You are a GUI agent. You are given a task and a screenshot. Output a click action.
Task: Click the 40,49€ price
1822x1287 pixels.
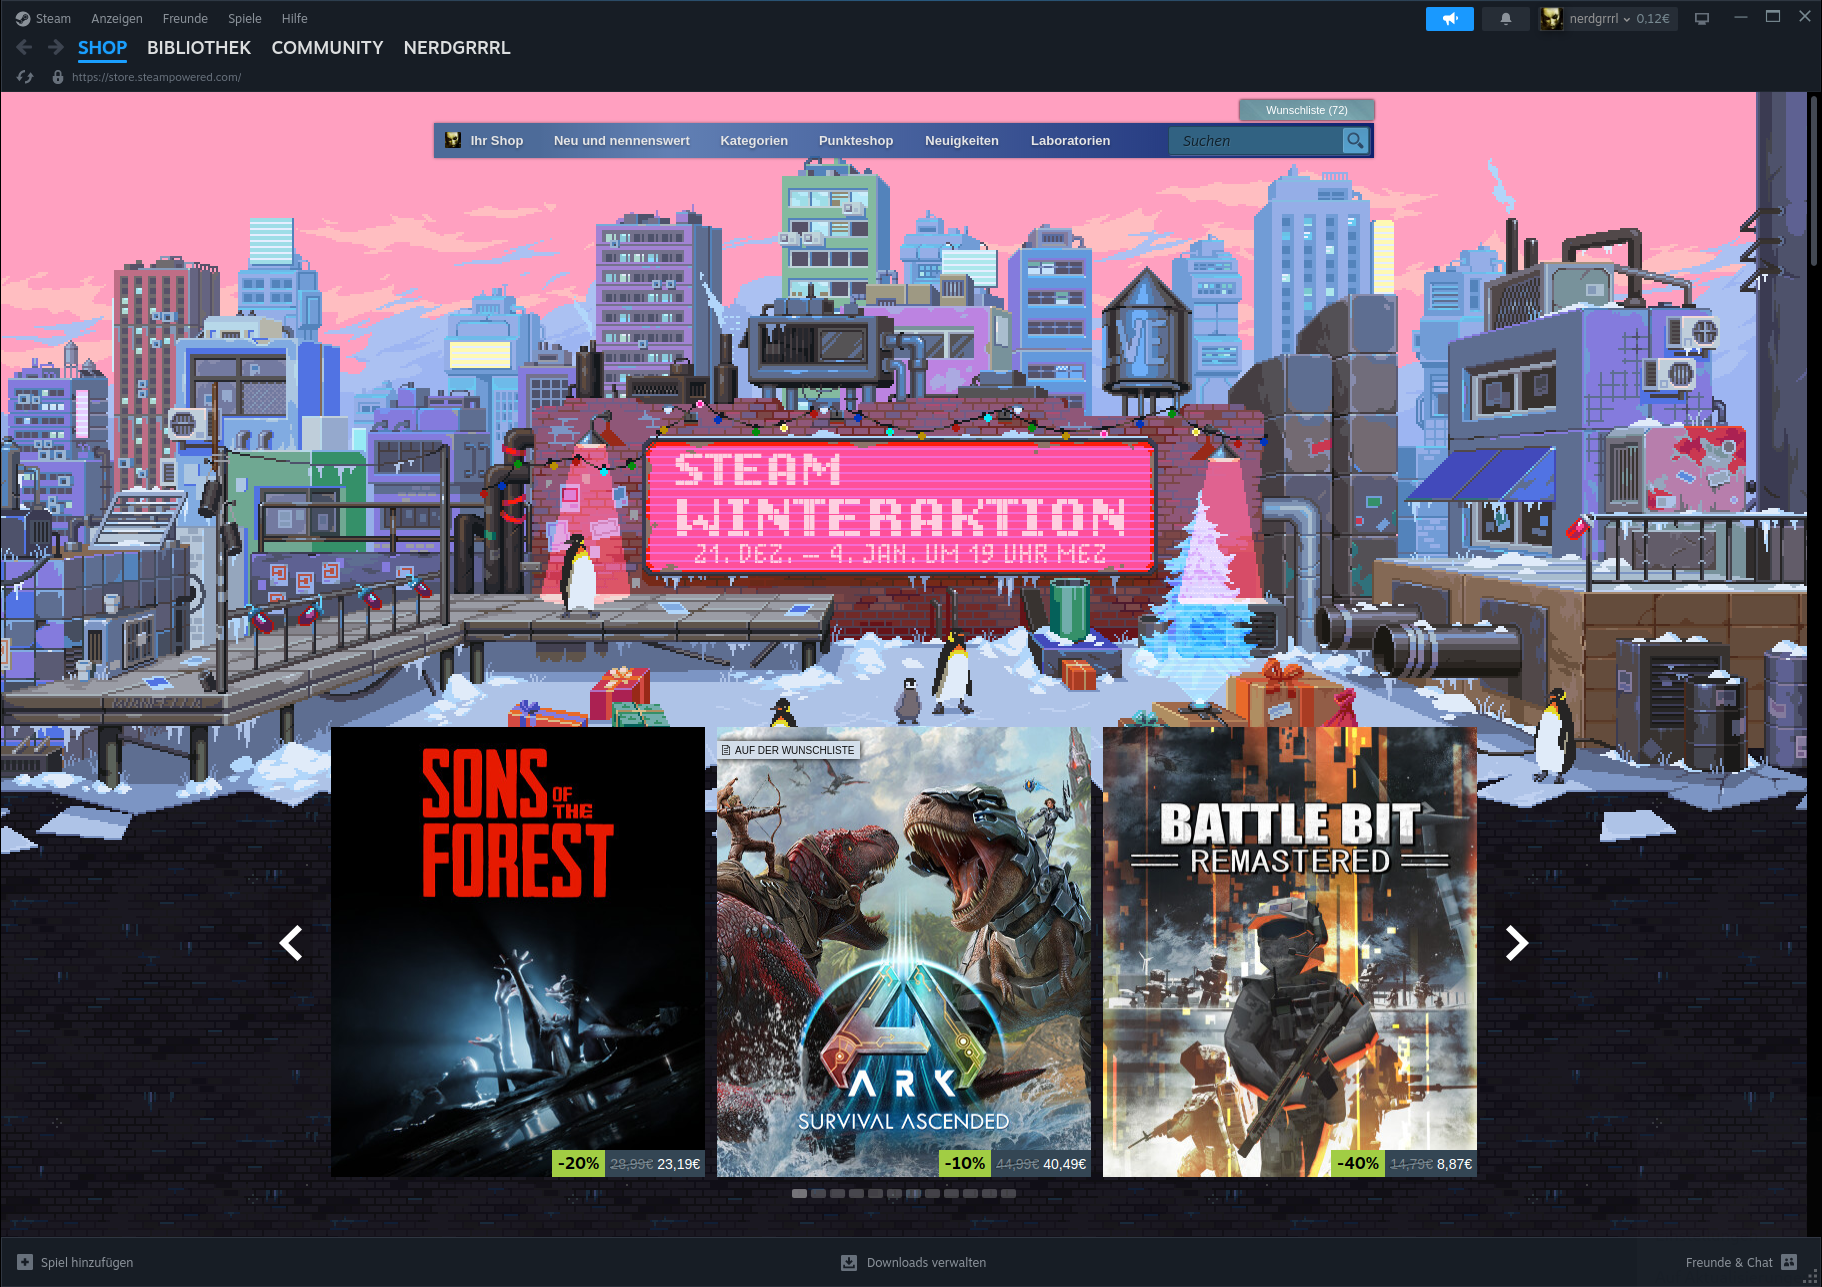pos(1065,1164)
